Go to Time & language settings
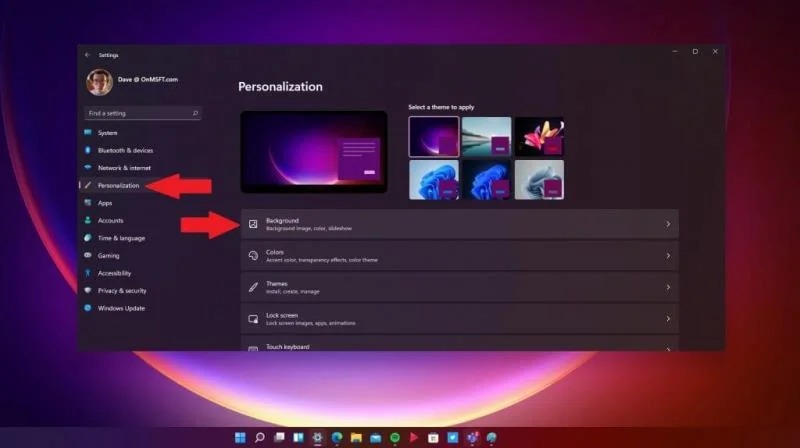Screen dimensions: 800x448 pos(121,238)
